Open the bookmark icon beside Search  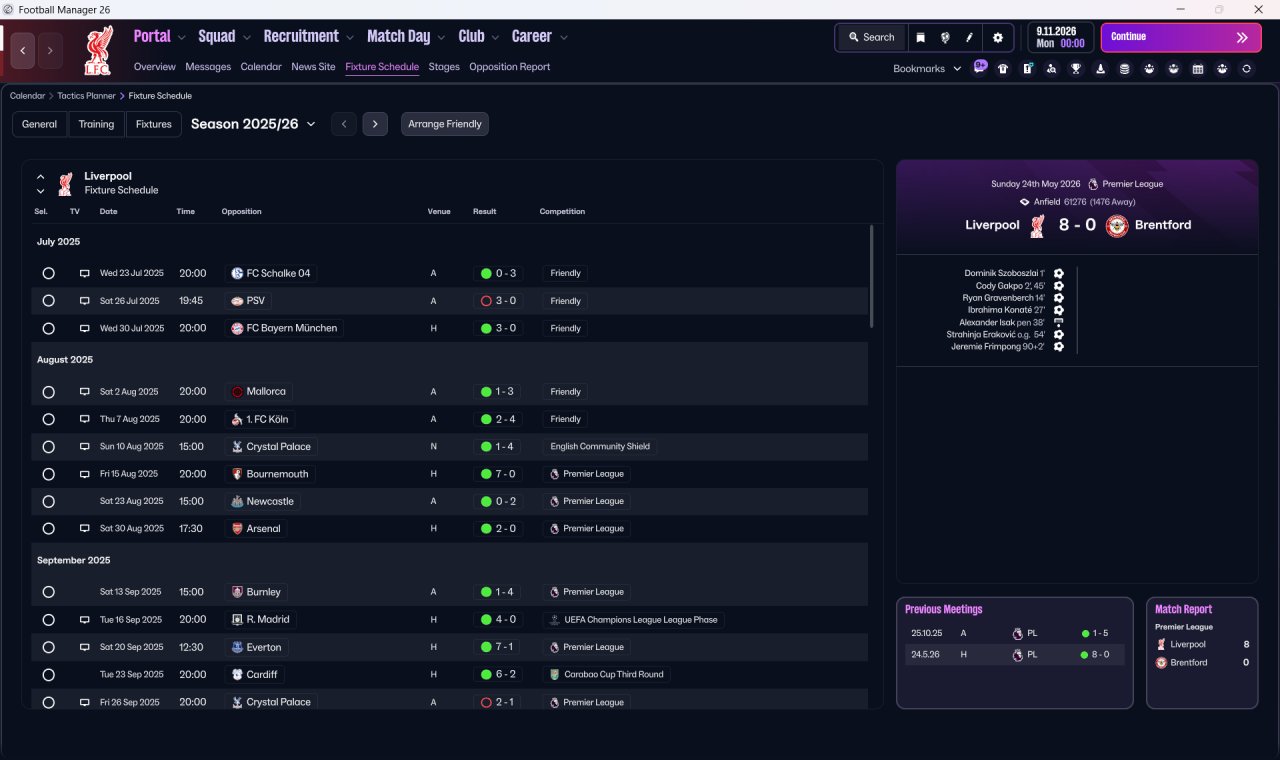pyautogui.click(x=921, y=37)
